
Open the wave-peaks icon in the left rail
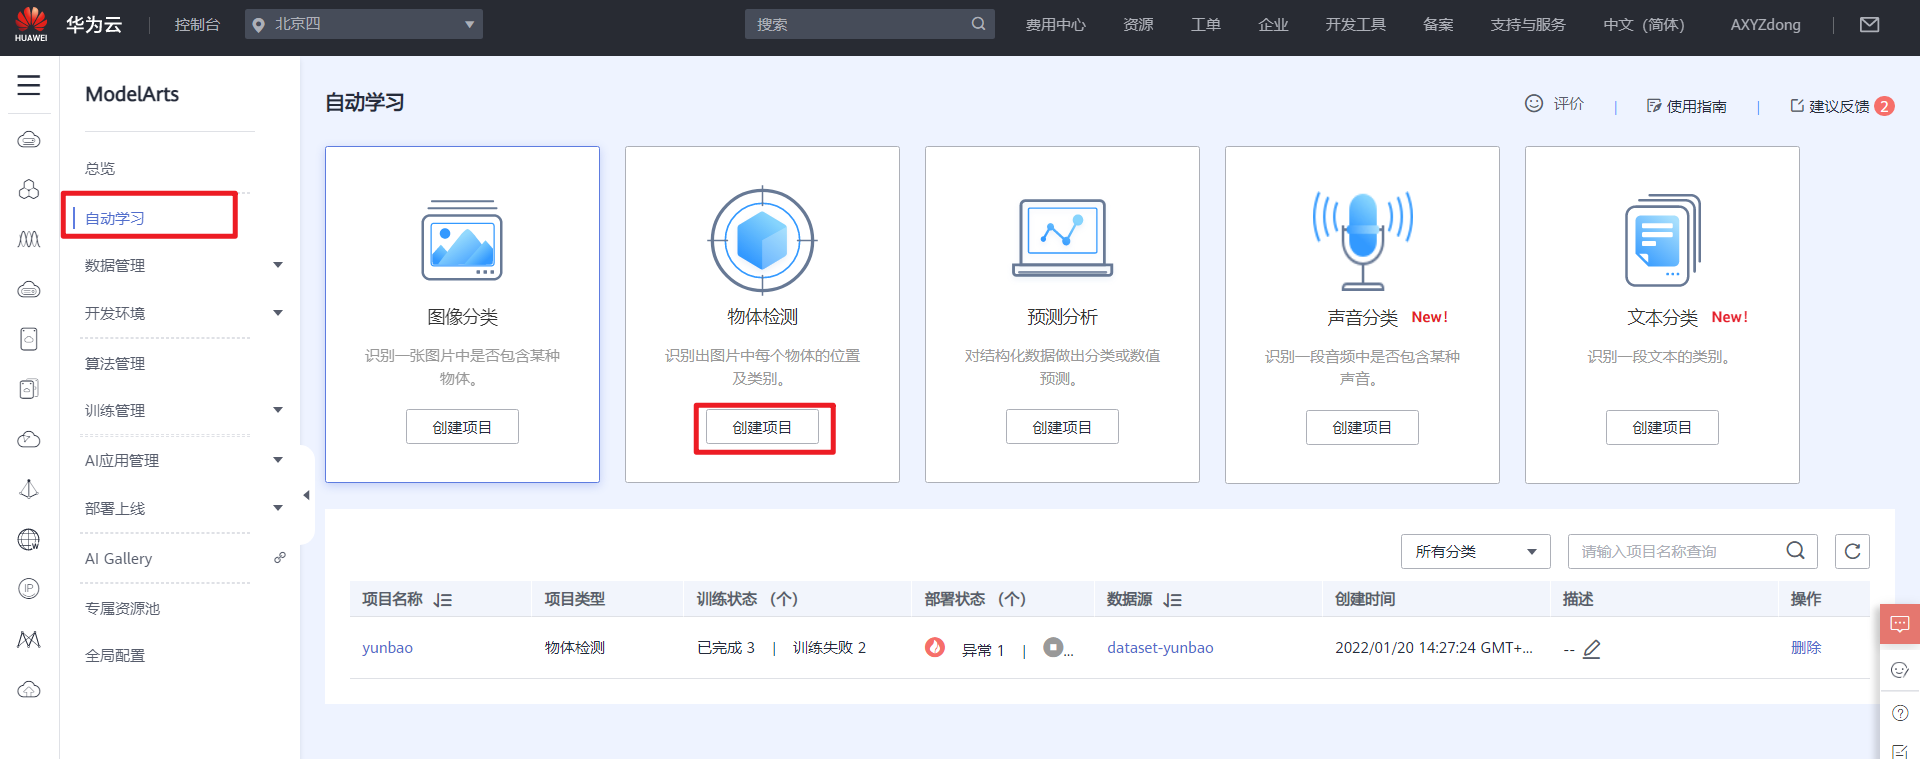[29, 239]
